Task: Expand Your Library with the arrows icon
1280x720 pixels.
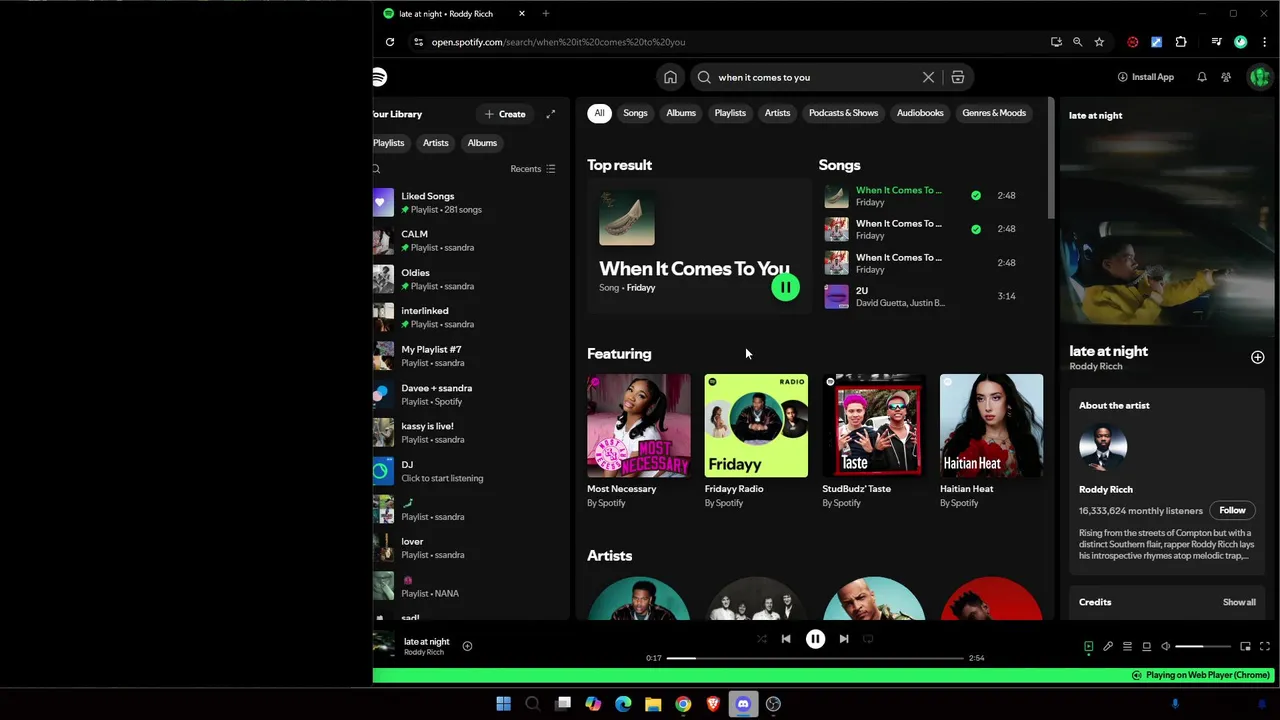Action: tap(550, 114)
